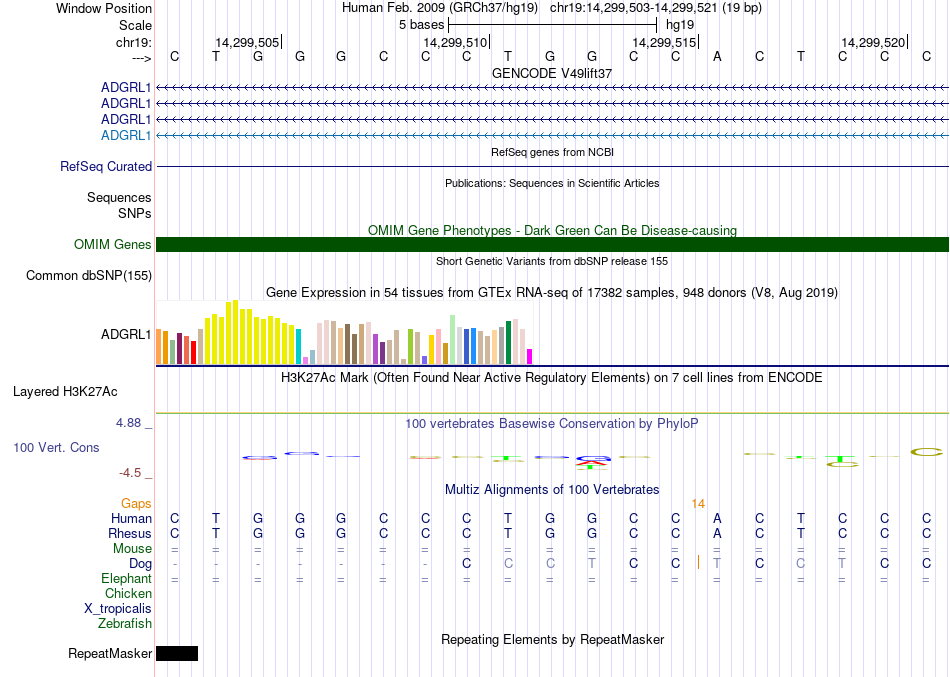
Task: Click the 14,299,510 ruler position
Action: tap(455, 42)
